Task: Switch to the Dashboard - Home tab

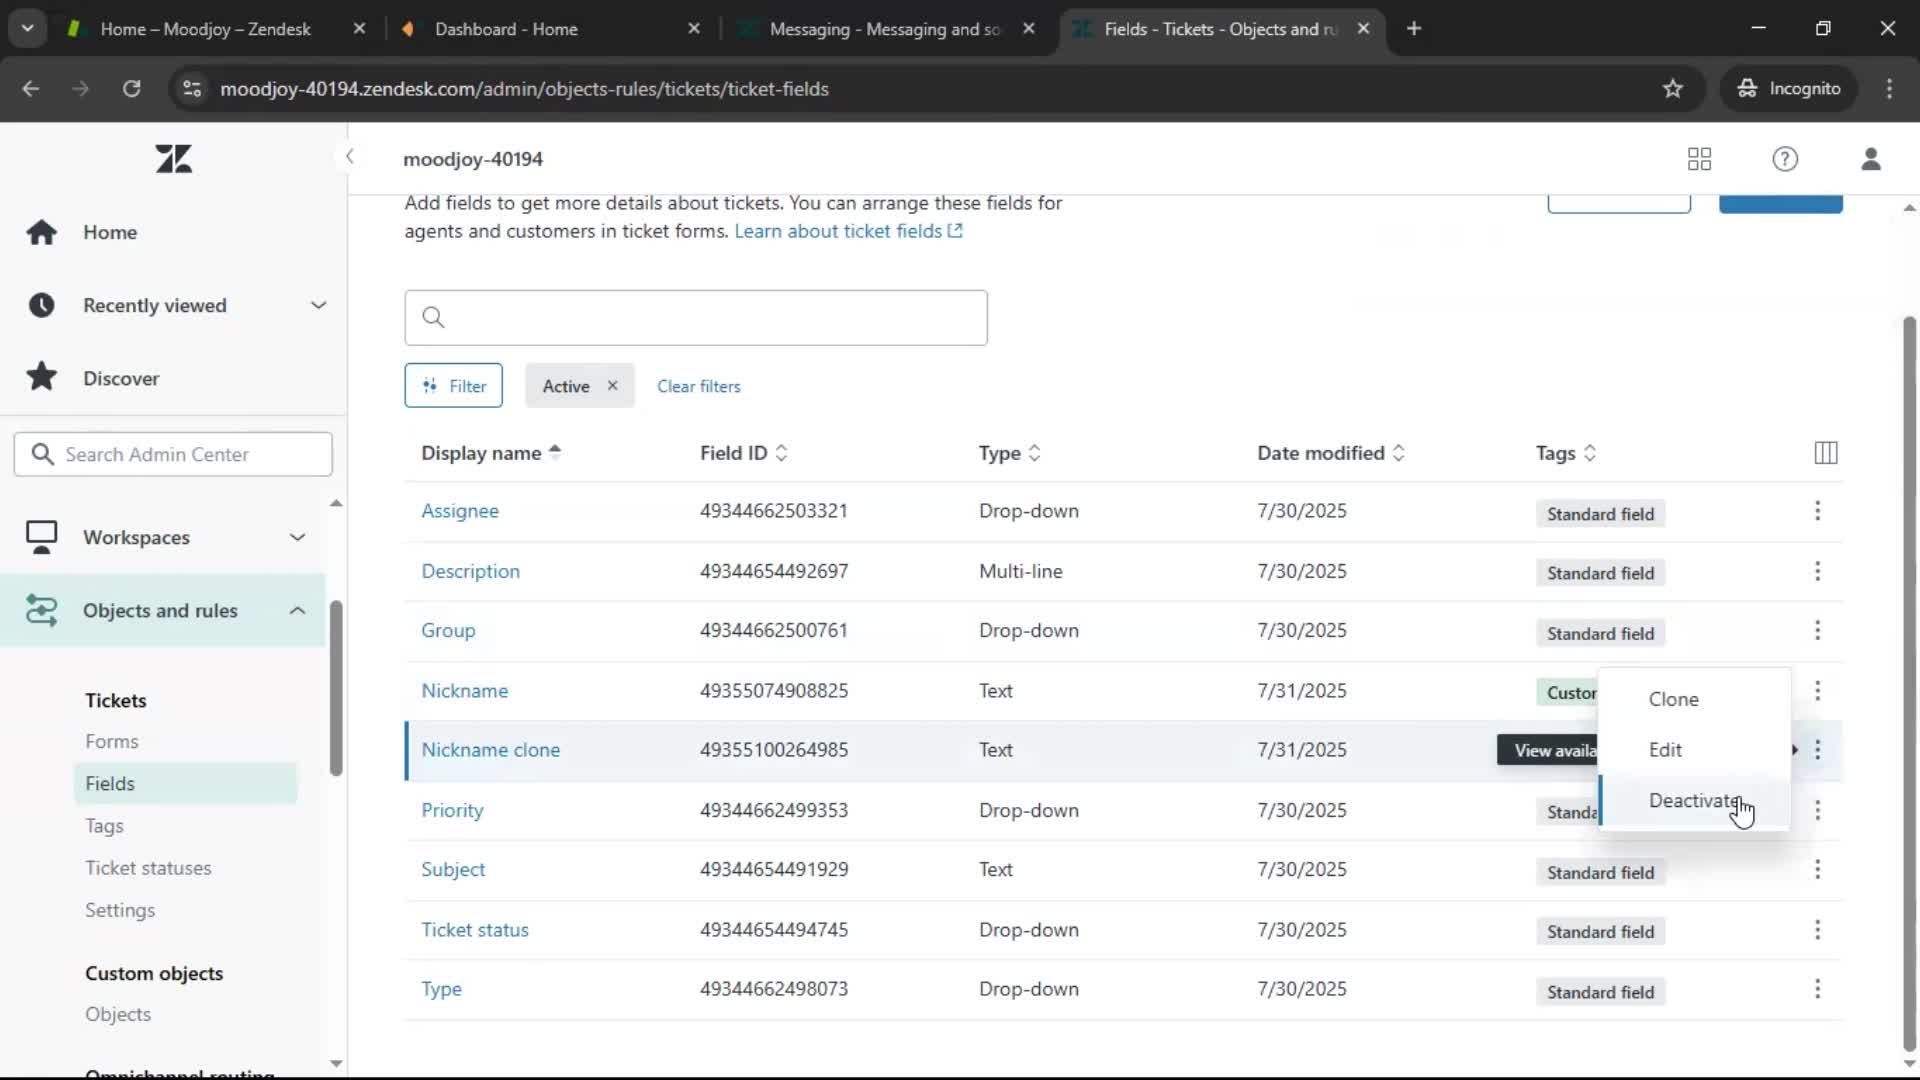Action: click(x=506, y=29)
